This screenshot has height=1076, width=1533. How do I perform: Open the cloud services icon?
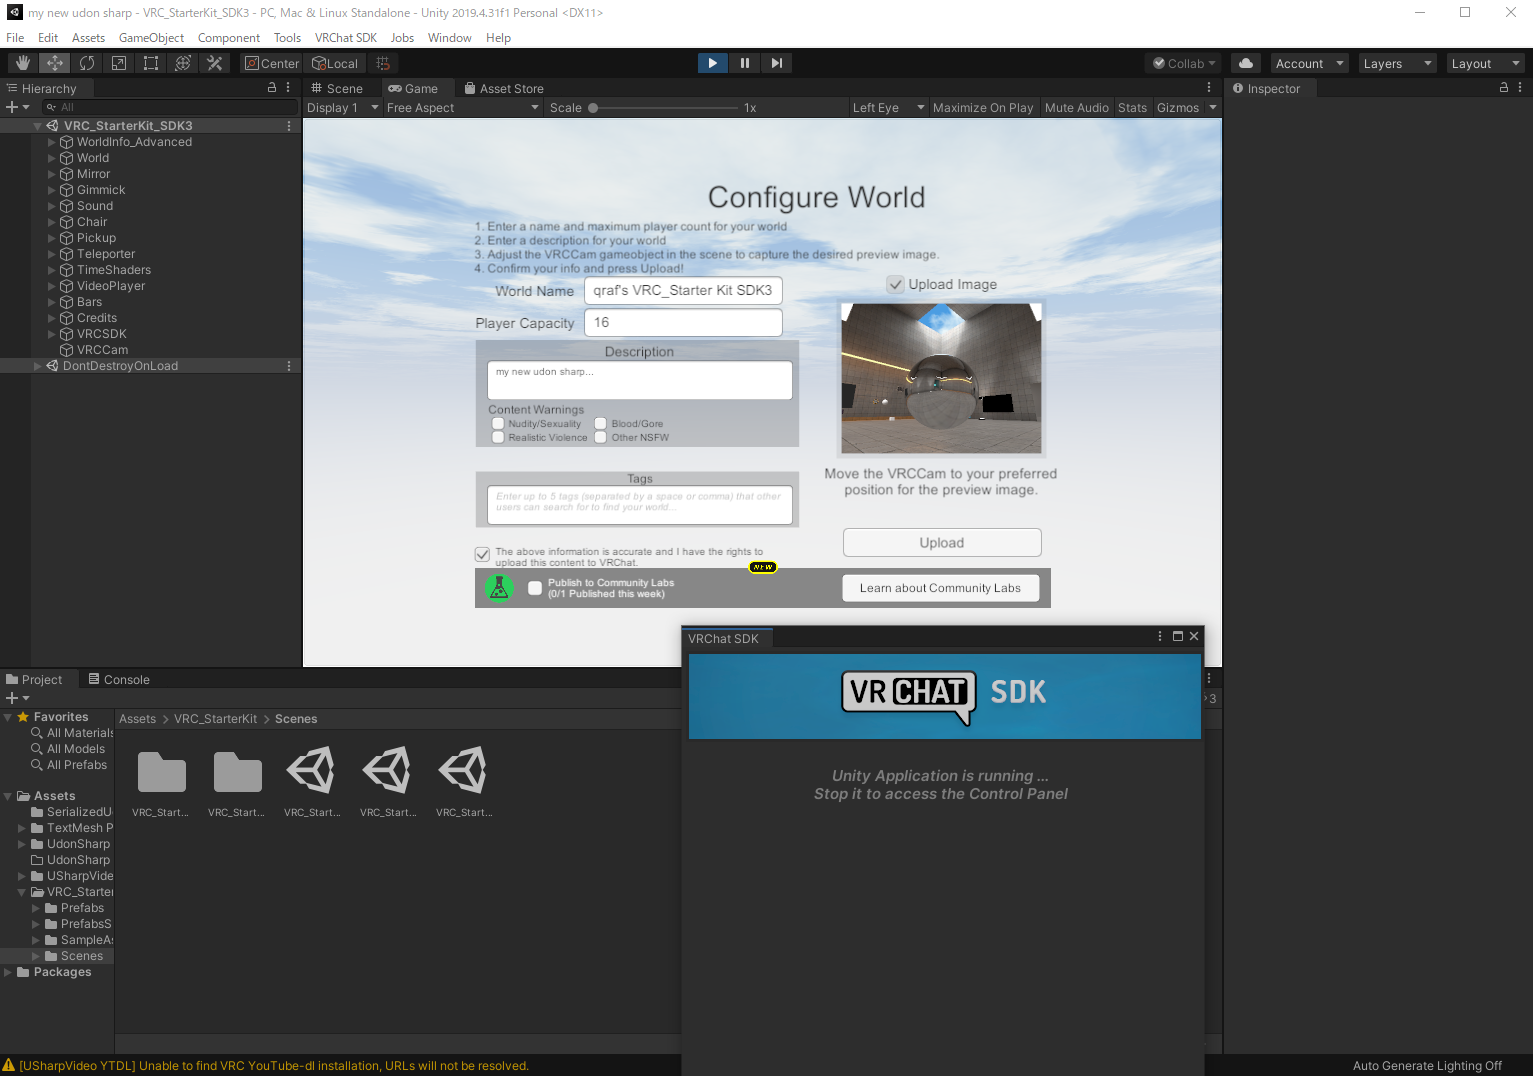click(1245, 63)
